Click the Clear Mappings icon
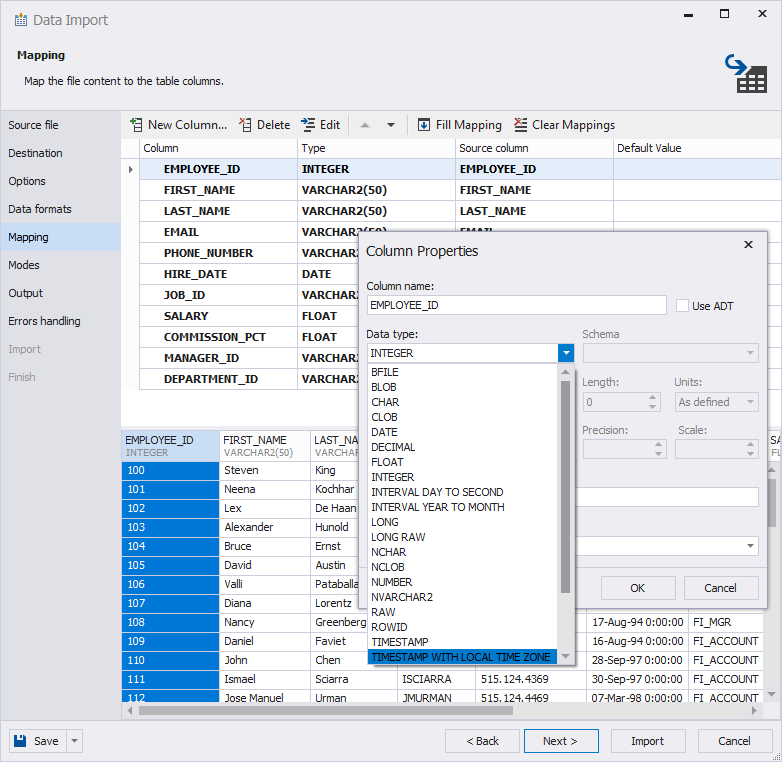The image size is (782, 762). click(520, 125)
